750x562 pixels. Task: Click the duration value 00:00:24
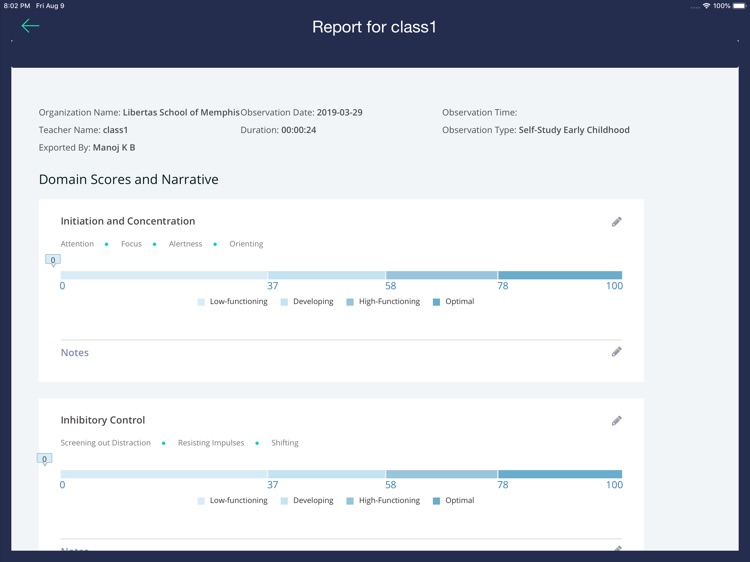tap(298, 130)
